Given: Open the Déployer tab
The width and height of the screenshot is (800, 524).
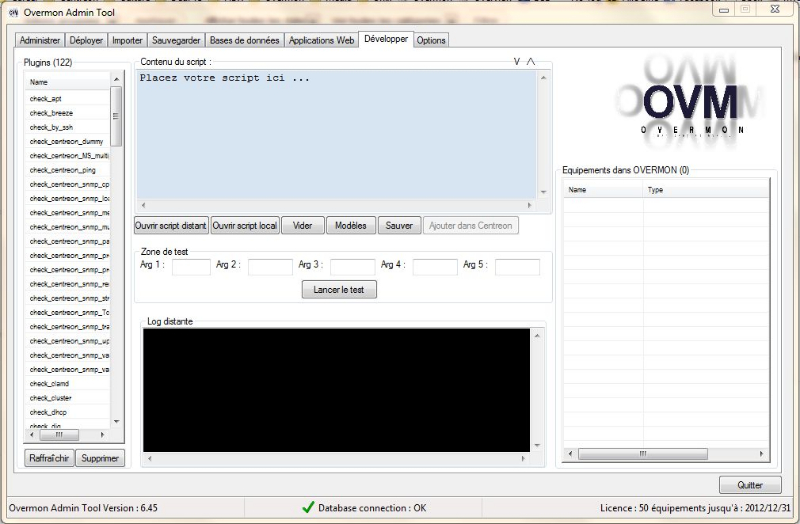Looking at the screenshot, I should (86, 40).
